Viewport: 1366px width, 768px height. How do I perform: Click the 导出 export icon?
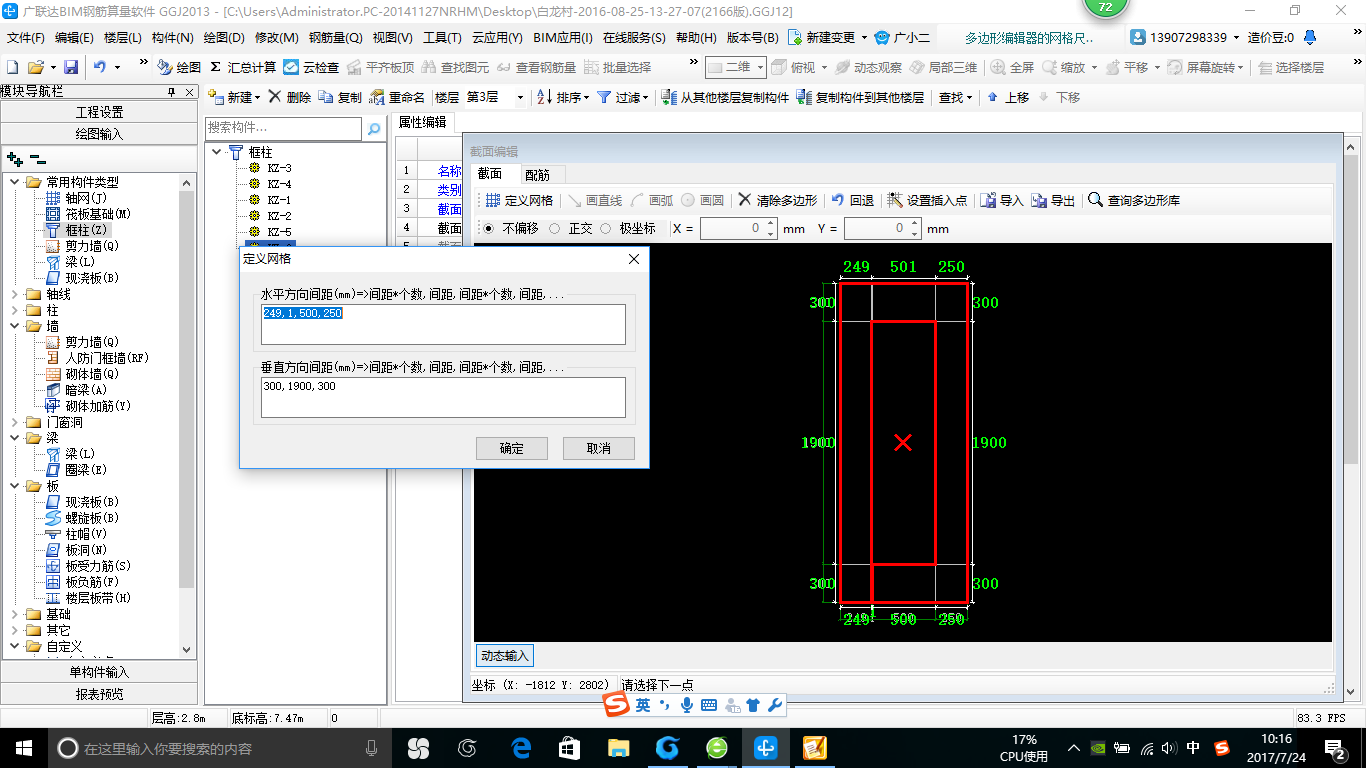click(1039, 200)
